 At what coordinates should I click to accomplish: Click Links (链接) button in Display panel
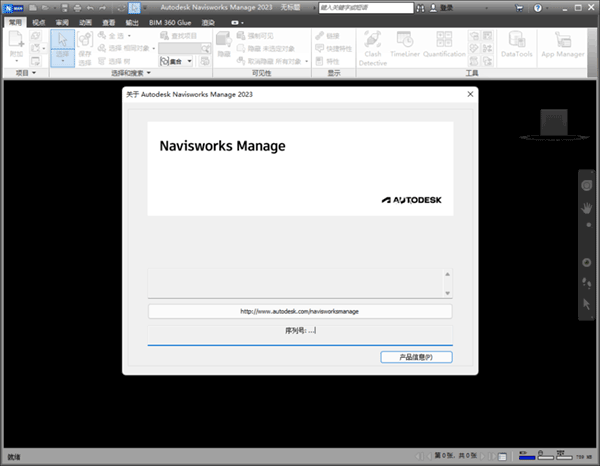tap(328, 36)
